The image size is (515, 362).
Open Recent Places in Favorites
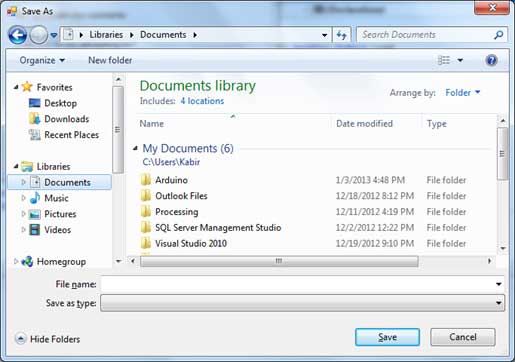coord(71,135)
